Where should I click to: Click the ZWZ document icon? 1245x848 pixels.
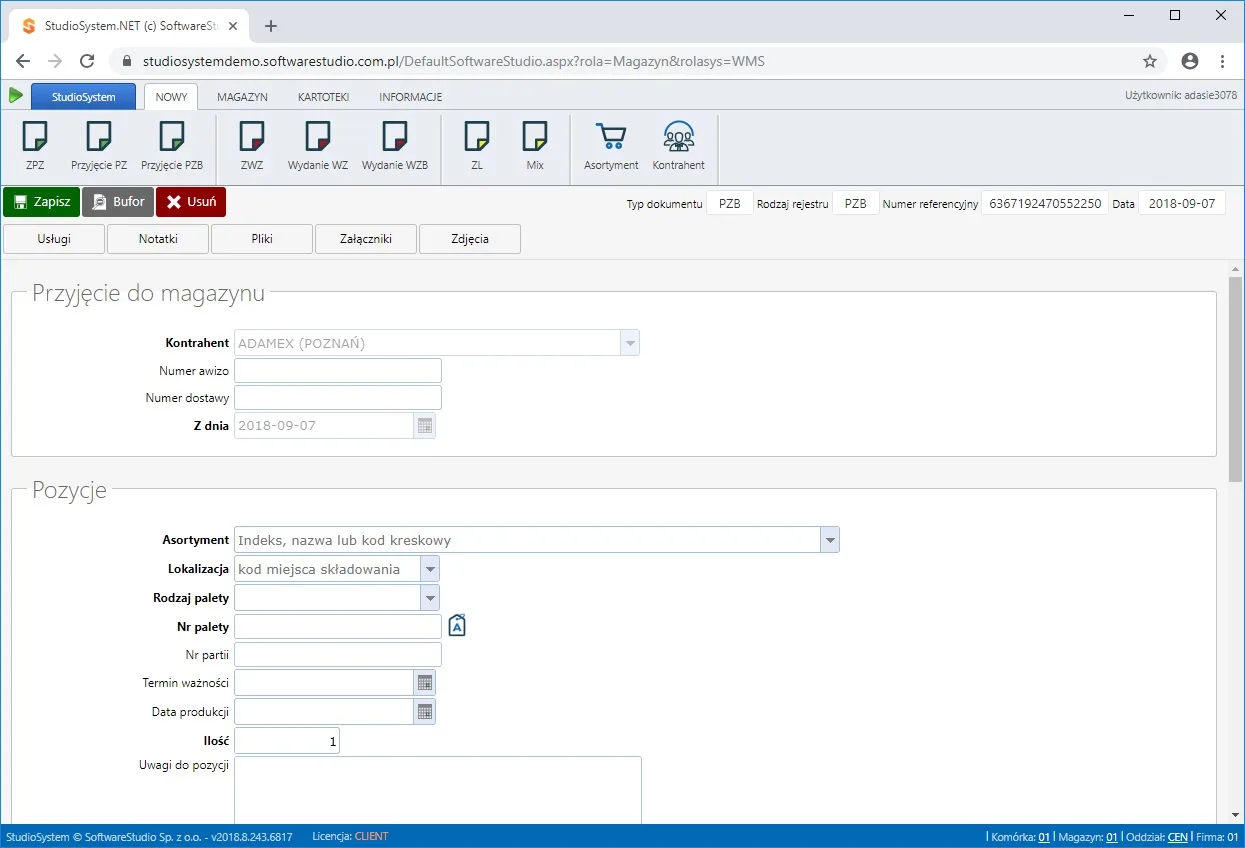click(252, 135)
